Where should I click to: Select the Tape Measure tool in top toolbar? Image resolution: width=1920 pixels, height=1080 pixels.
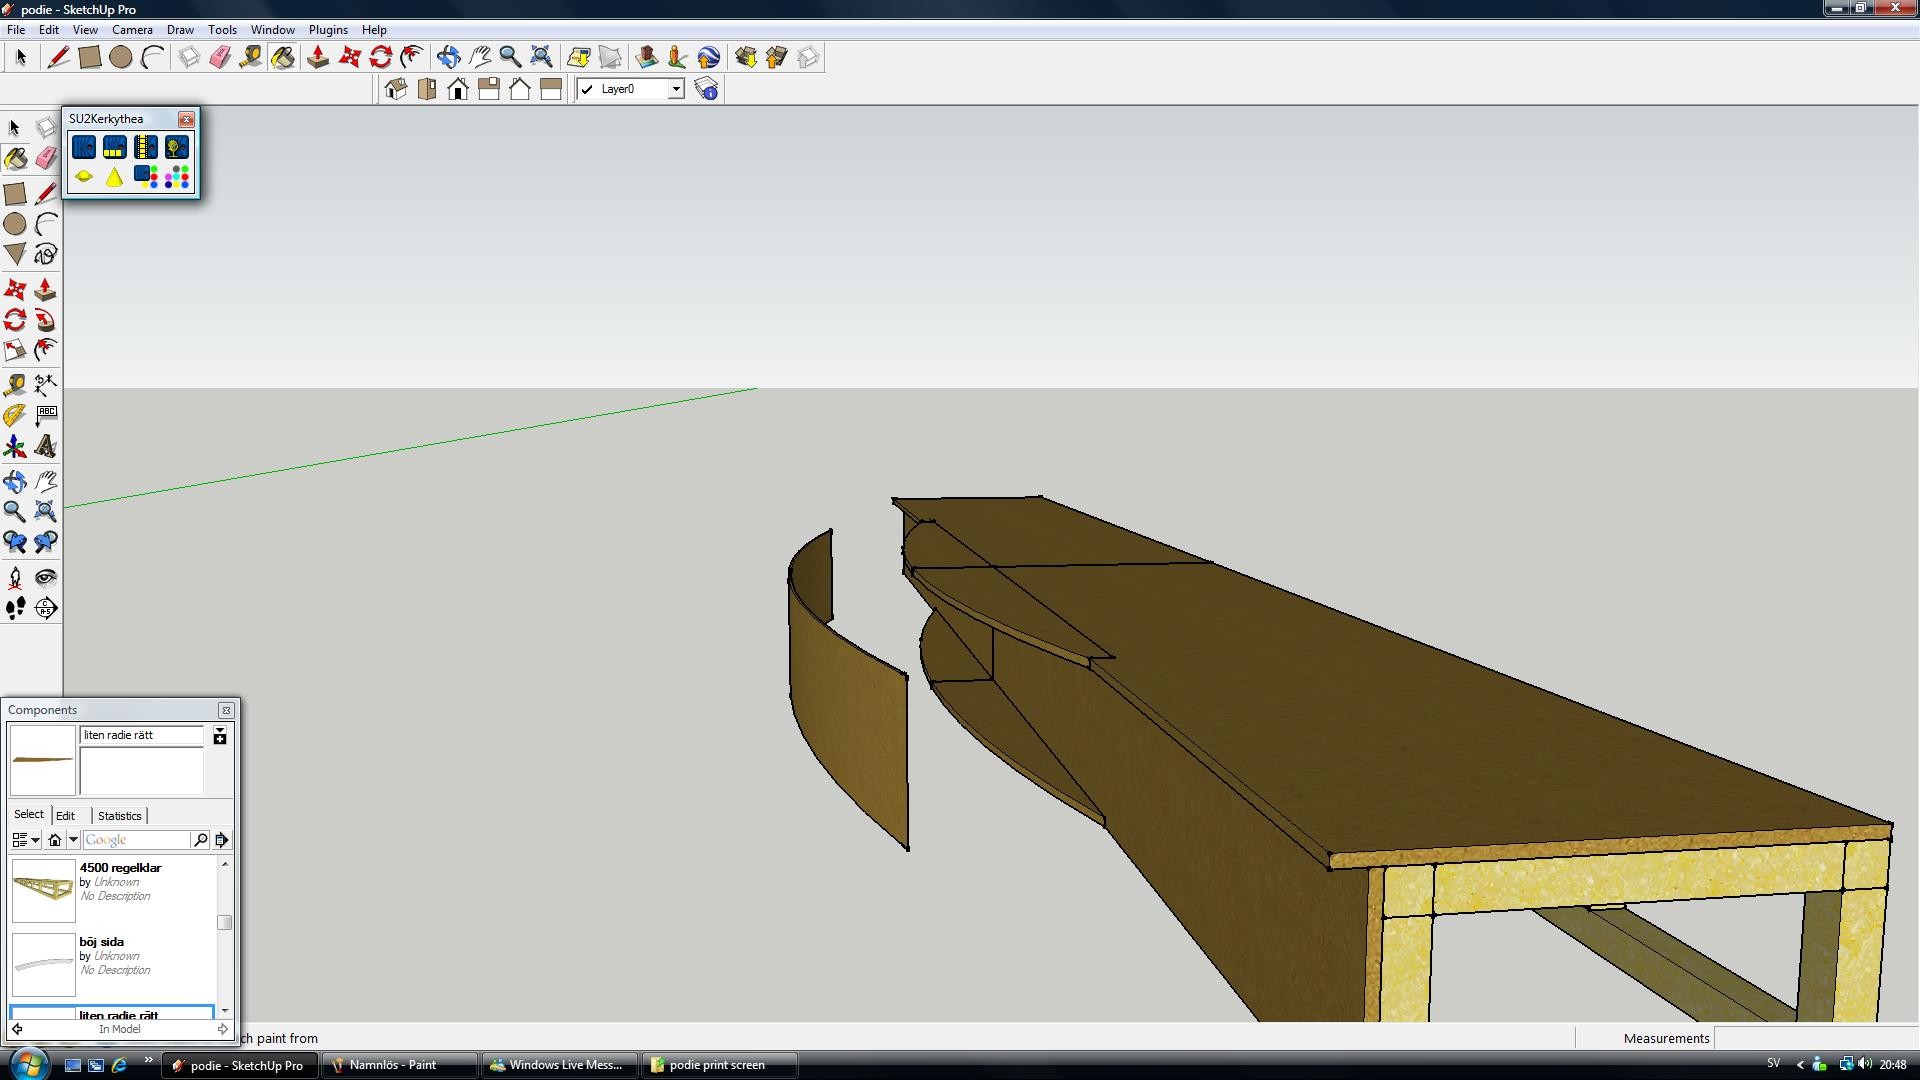pyautogui.click(x=251, y=57)
